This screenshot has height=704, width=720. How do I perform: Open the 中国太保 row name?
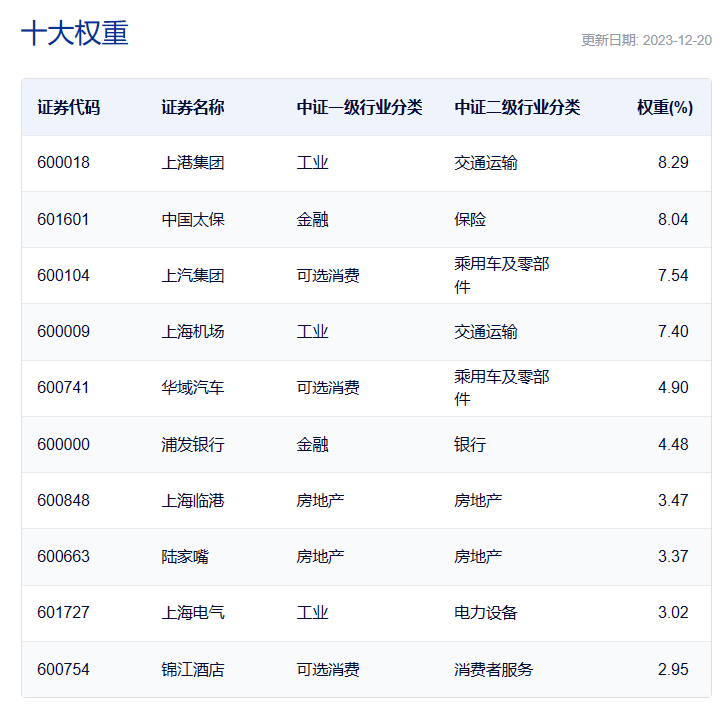pos(192,219)
